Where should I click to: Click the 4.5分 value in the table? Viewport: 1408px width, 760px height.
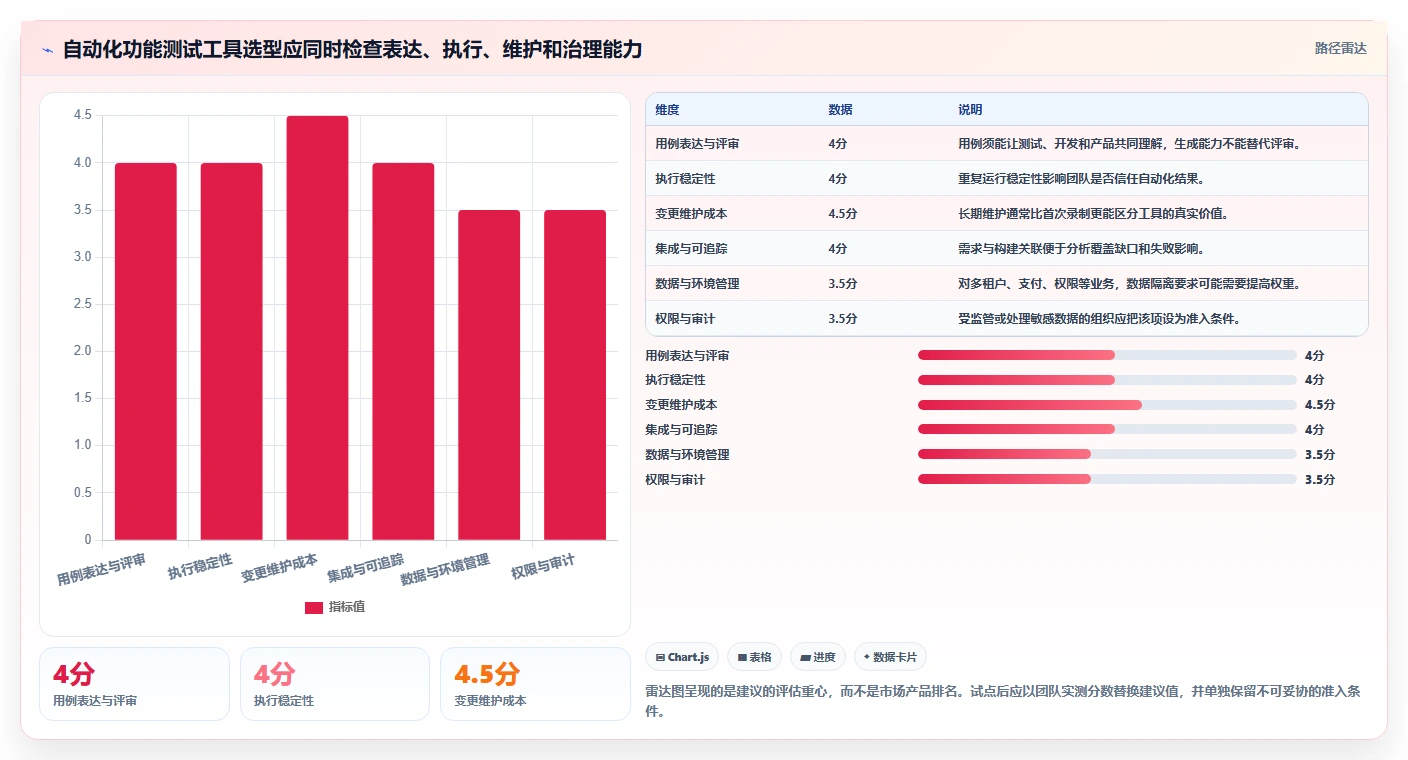coord(842,214)
